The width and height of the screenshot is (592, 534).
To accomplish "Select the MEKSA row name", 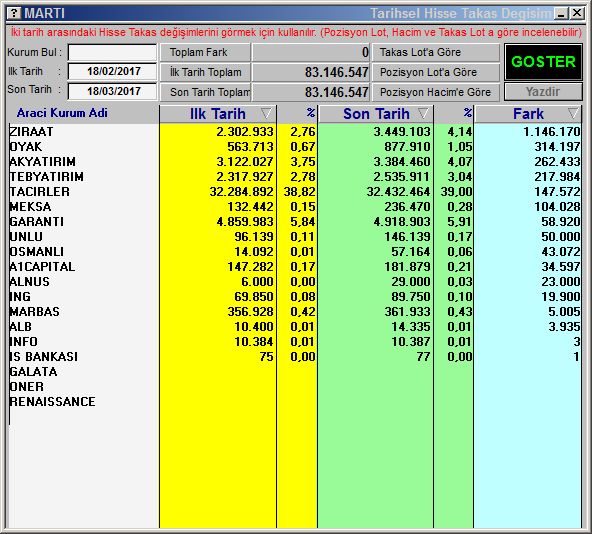I will [x=31, y=207].
